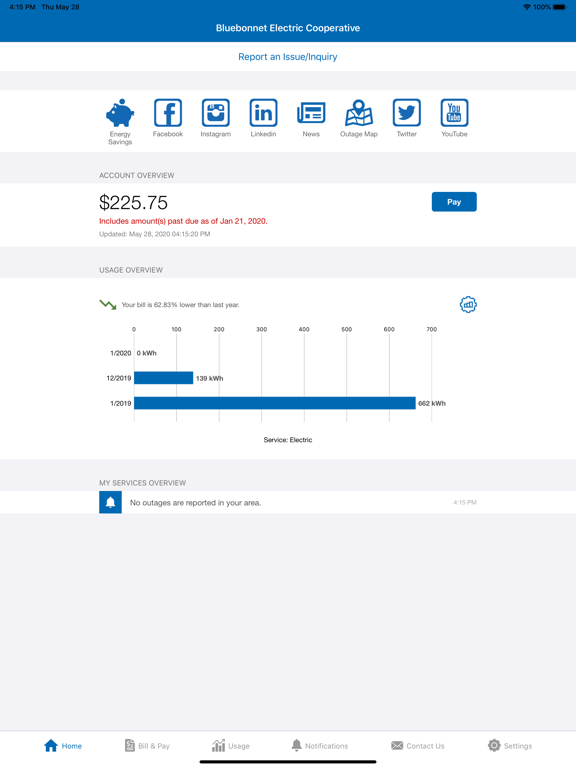Open the Facebook page icon
Image resolution: width=576 pixels, height=768 pixels.
coord(168,113)
